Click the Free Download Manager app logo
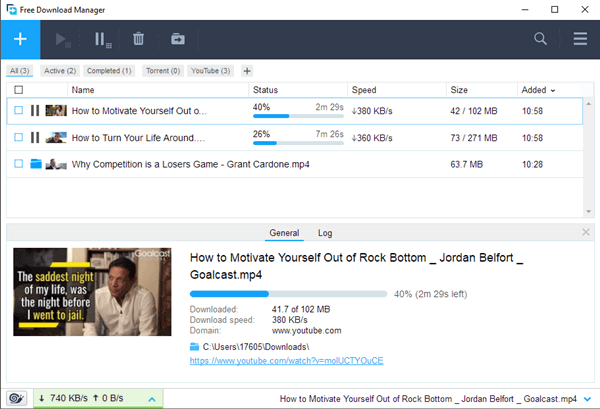Viewport: 600px width, 409px height. coord(11,9)
